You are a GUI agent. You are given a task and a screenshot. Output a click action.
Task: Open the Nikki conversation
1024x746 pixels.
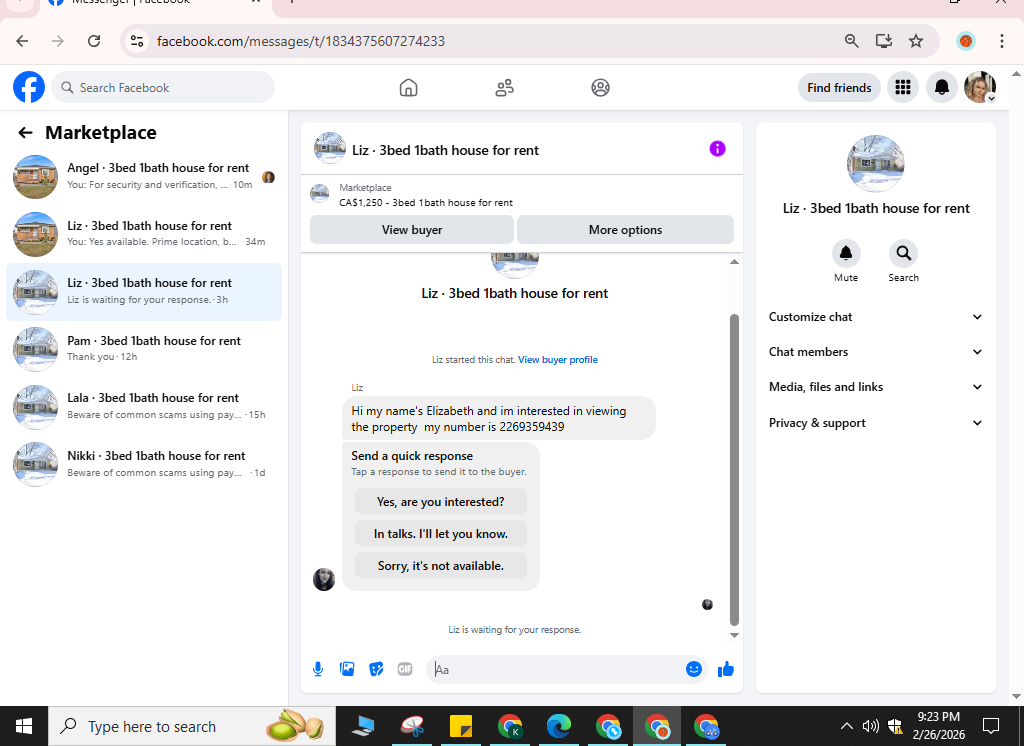click(144, 464)
